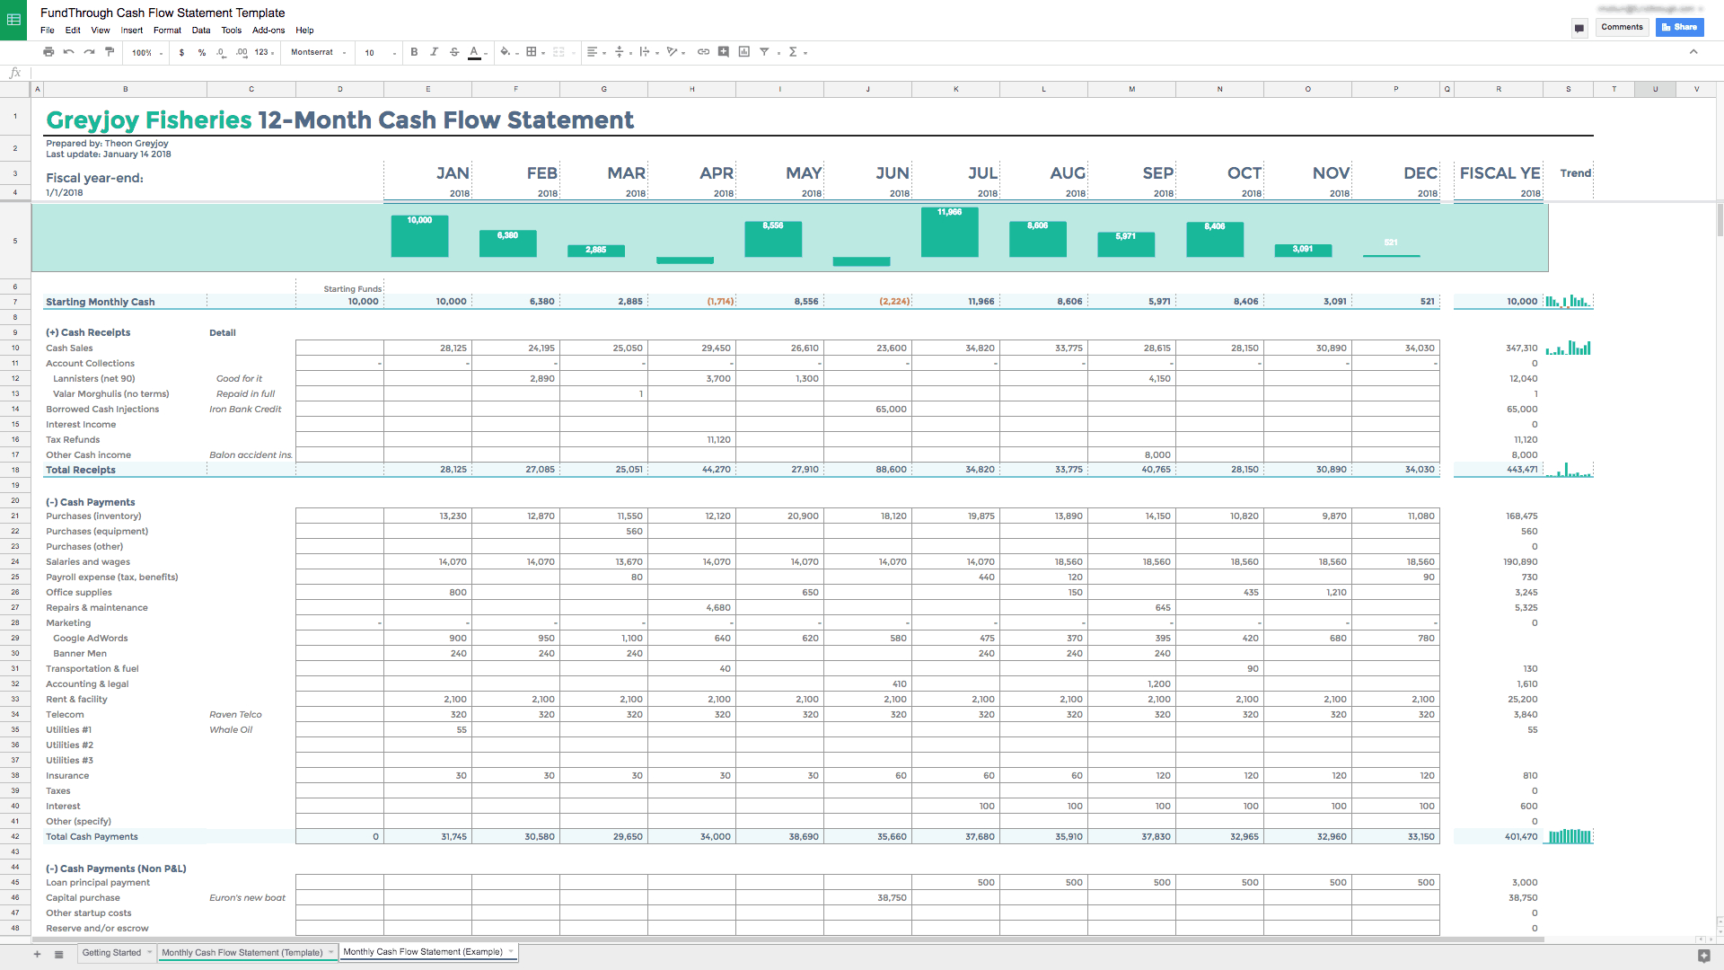Image resolution: width=1724 pixels, height=970 pixels.
Task: Open the text color picker
Action: [x=474, y=52]
